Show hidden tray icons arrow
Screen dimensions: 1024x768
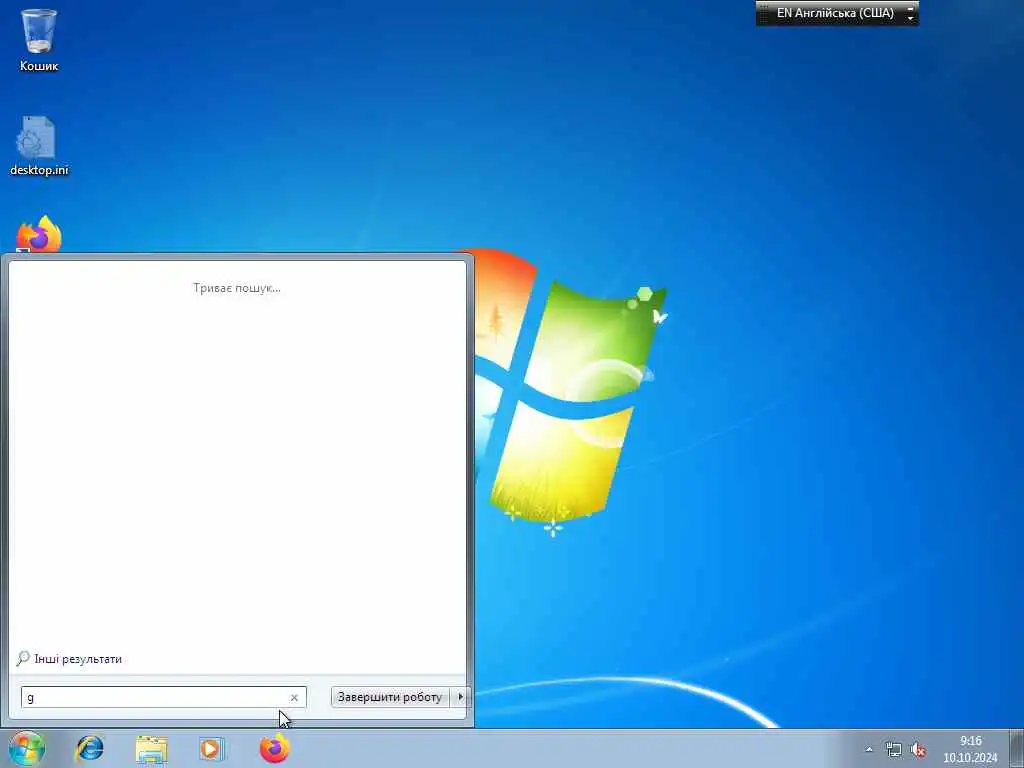[869, 750]
